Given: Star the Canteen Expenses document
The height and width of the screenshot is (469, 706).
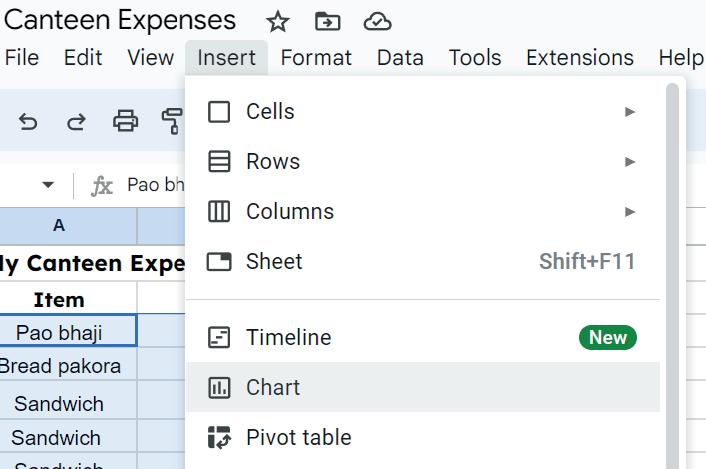Looking at the screenshot, I should [278, 21].
